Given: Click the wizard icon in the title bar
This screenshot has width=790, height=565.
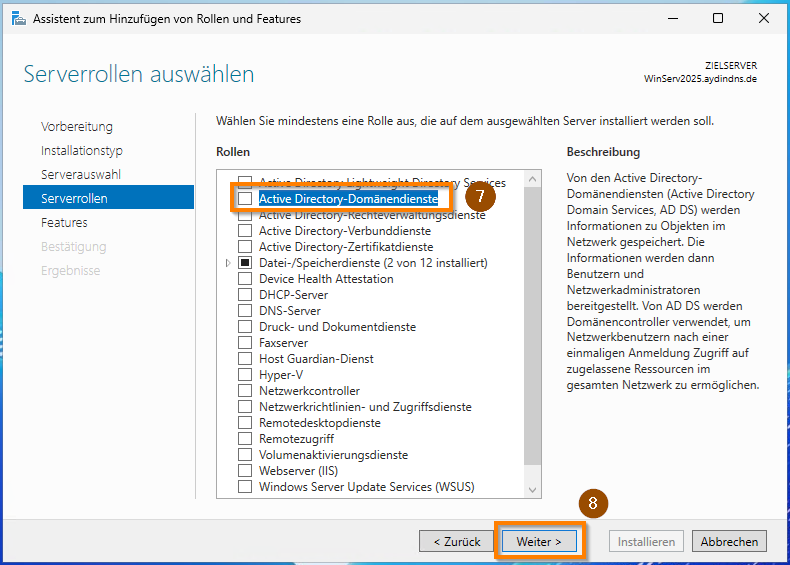Looking at the screenshot, I should coord(19,19).
